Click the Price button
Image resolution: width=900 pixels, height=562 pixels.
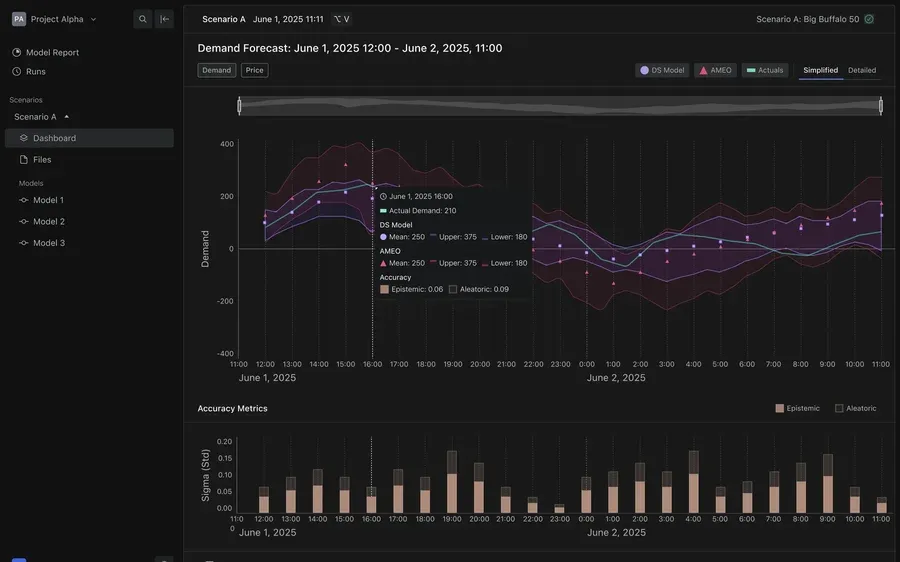click(x=254, y=70)
